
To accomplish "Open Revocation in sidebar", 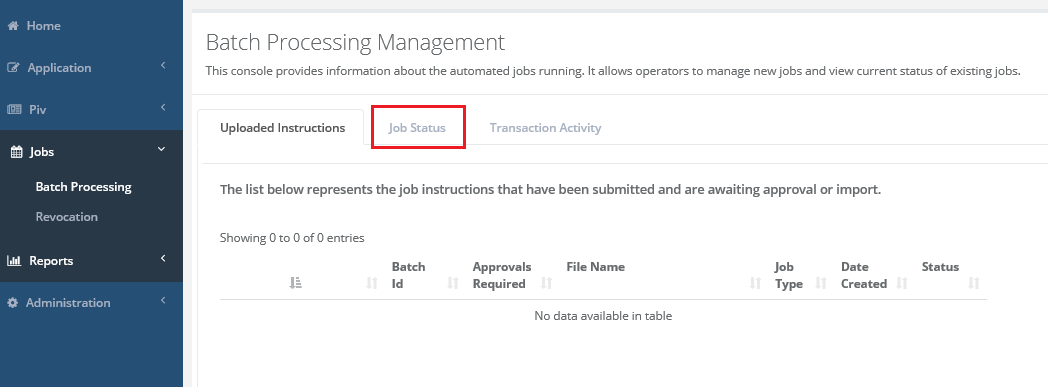I will [x=67, y=217].
